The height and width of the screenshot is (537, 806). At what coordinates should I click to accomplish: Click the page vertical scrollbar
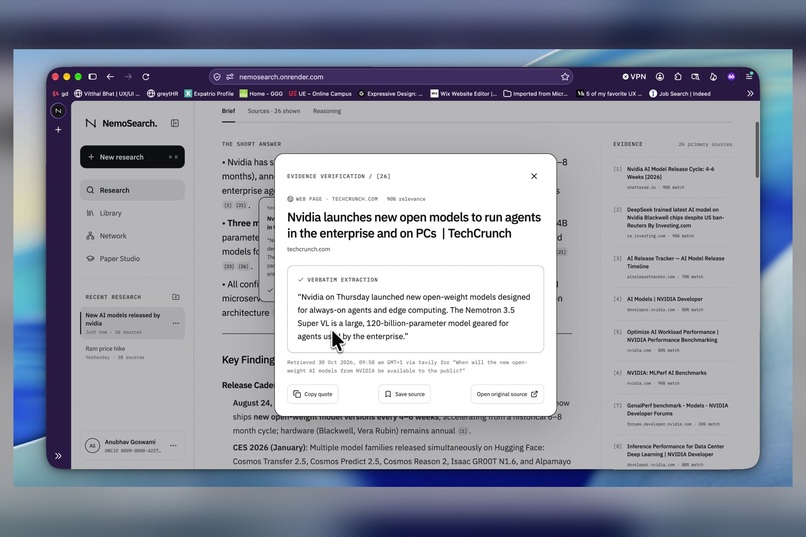(757, 150)
